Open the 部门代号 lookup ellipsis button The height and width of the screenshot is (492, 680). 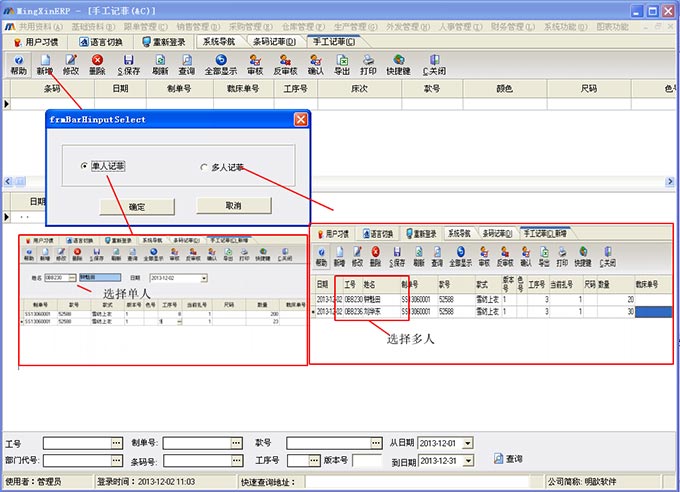(117, 460)
